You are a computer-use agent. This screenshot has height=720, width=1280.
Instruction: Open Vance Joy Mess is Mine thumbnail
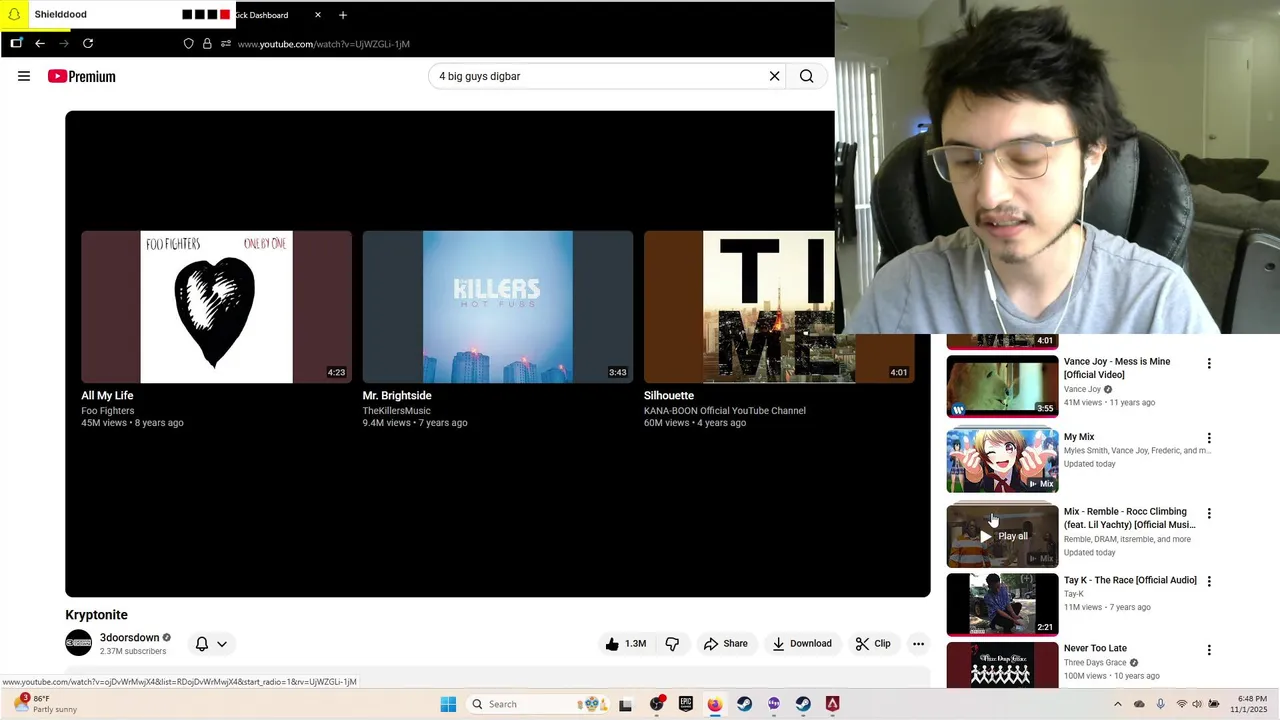[x=1002, y=386]
